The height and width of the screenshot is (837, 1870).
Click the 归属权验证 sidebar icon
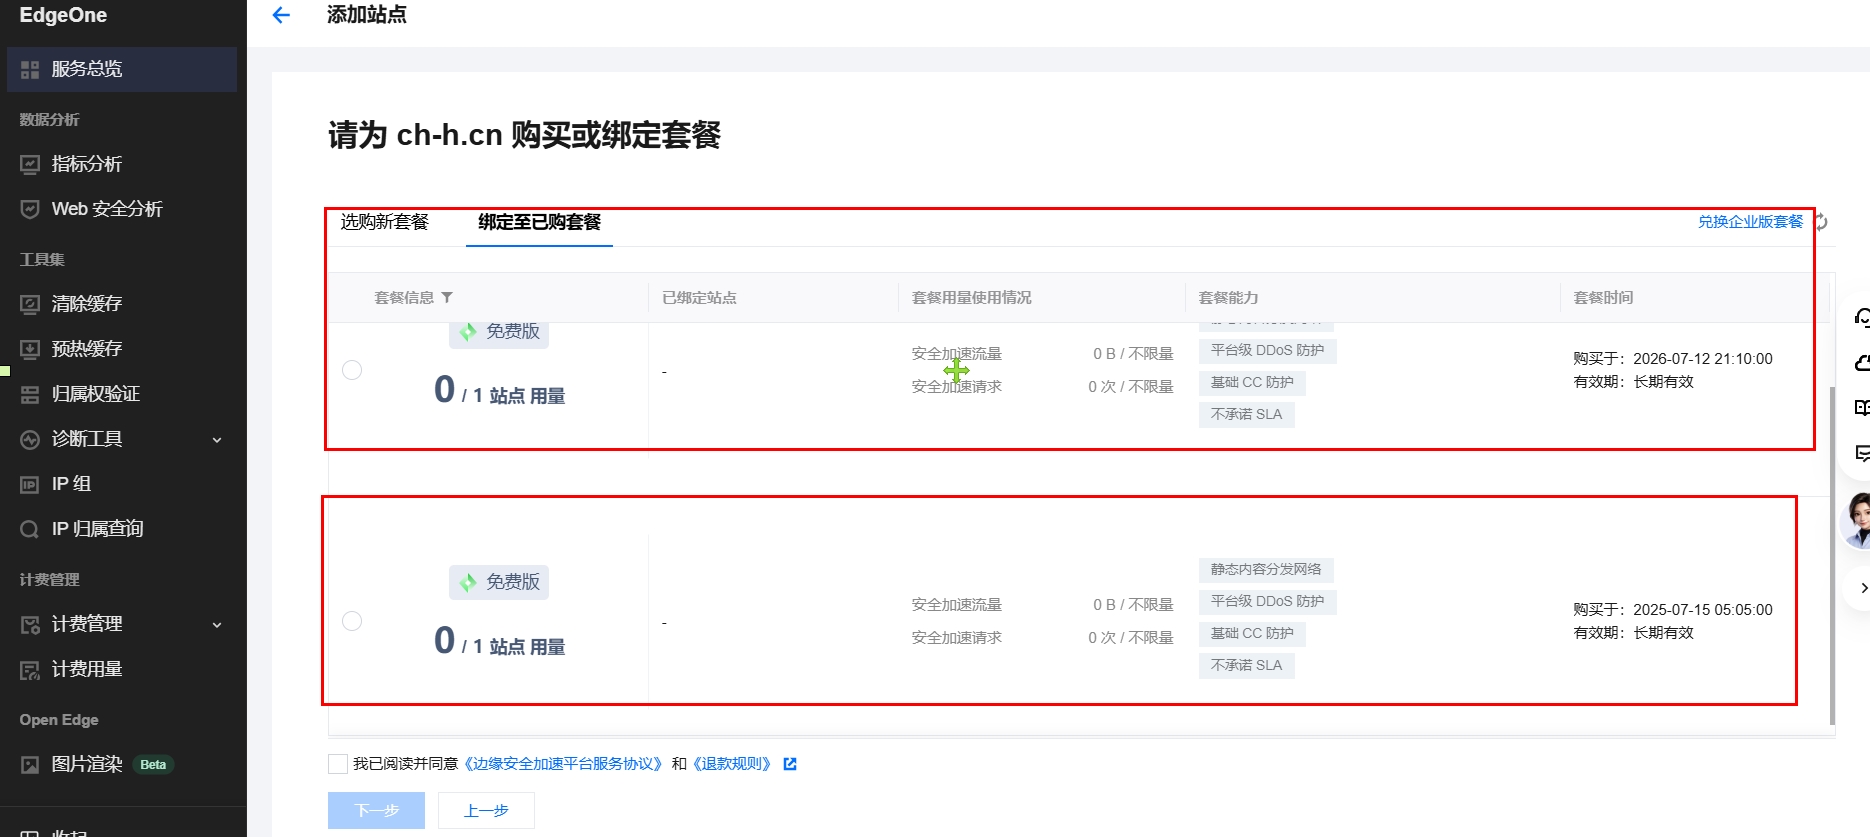[x=30, y=394]
